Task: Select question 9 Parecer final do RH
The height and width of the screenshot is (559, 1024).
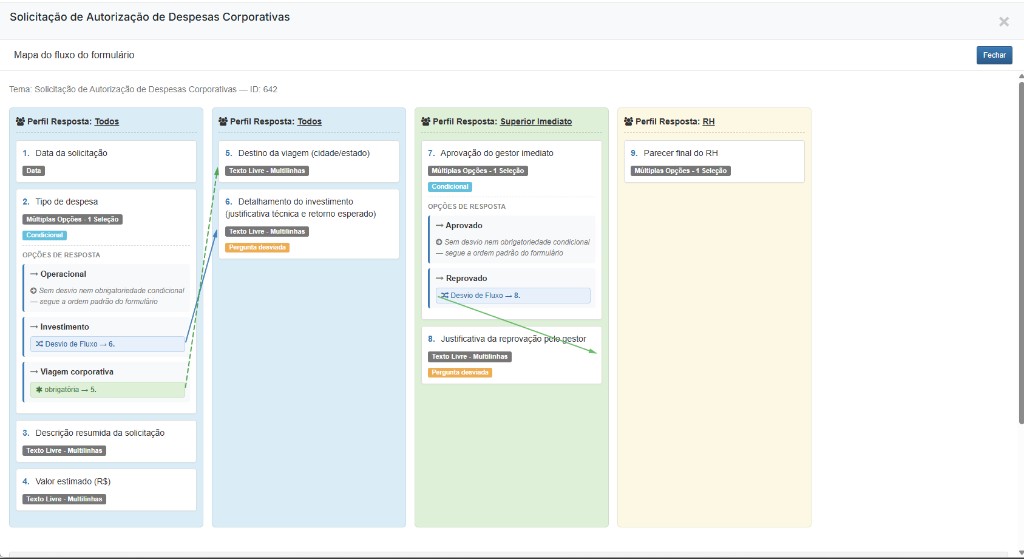Action: click(714, 161)
